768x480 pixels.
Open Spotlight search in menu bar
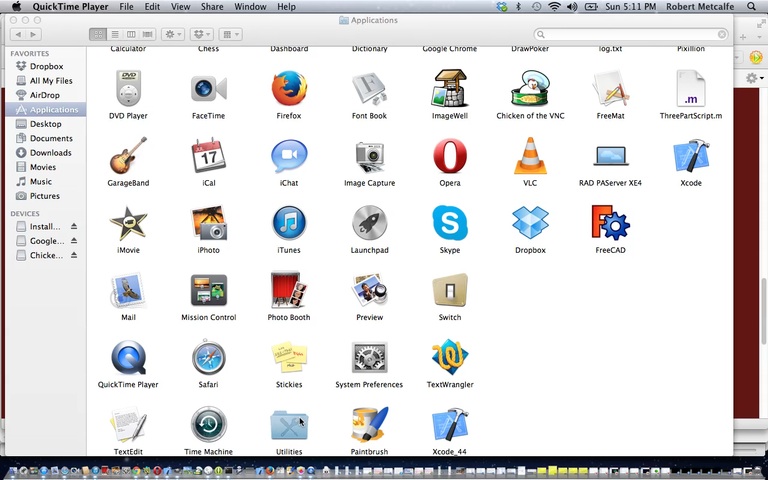pos(751,6)
